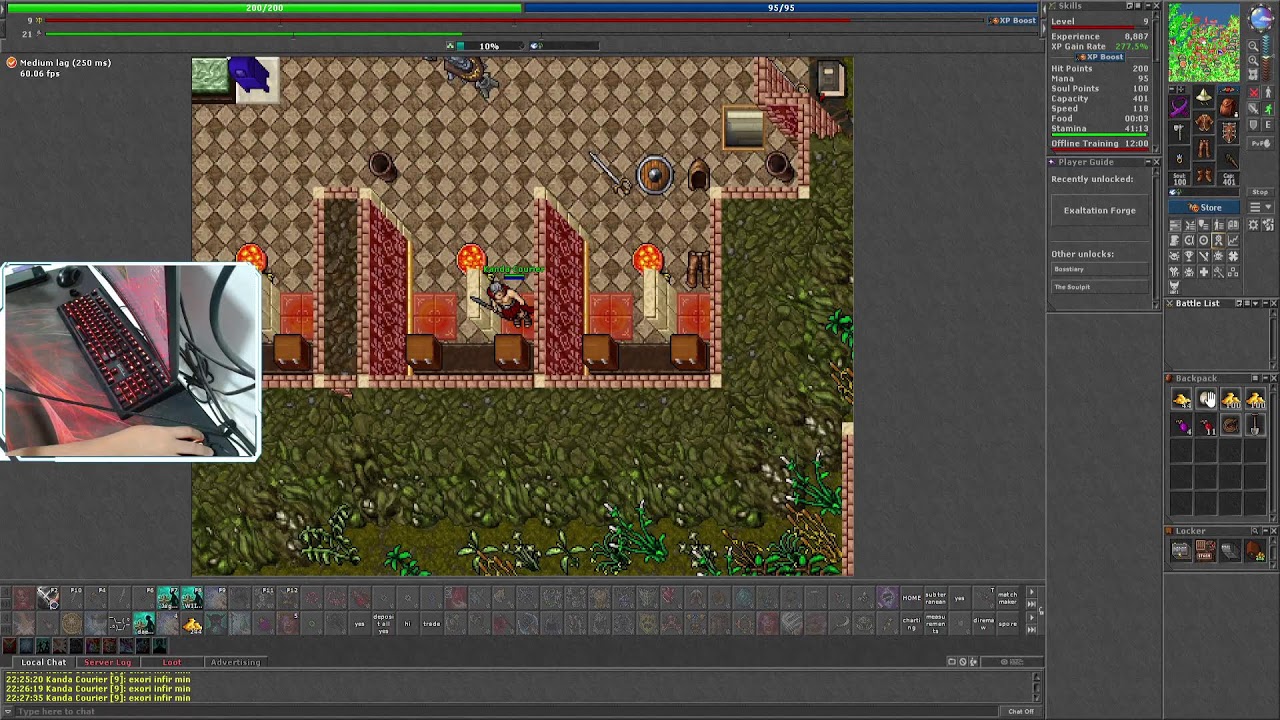Click the blue mana bar
This screenshot has width=1280, height=720.
[781, 8]
